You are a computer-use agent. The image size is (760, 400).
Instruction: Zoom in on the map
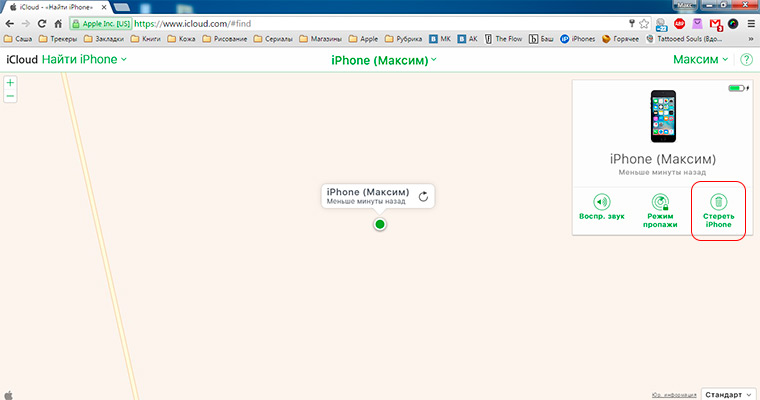(x=10, y=82)
